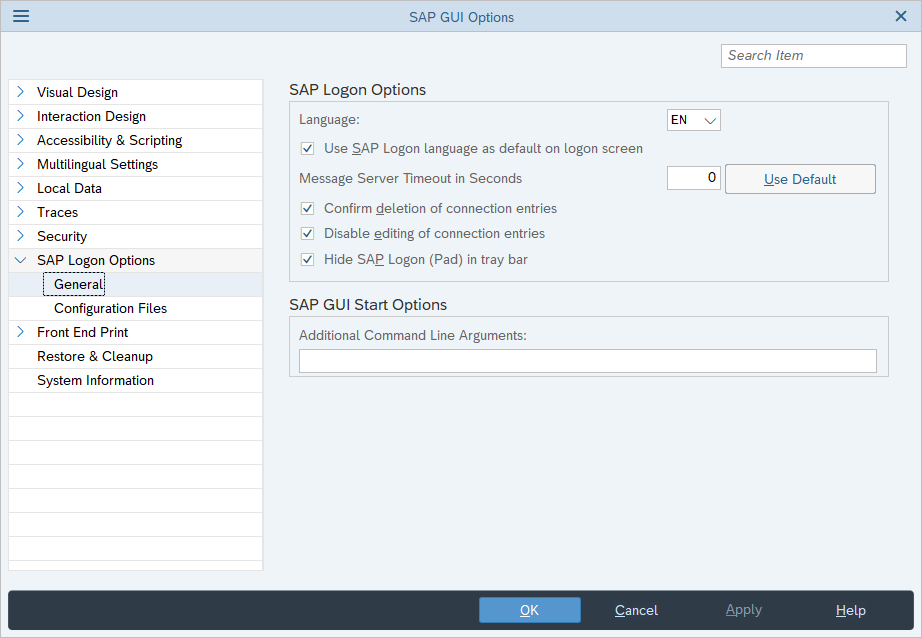This screenshot has width=922, height=638.
Task: Select Multilingual Settings tree item
Action: 98,165
